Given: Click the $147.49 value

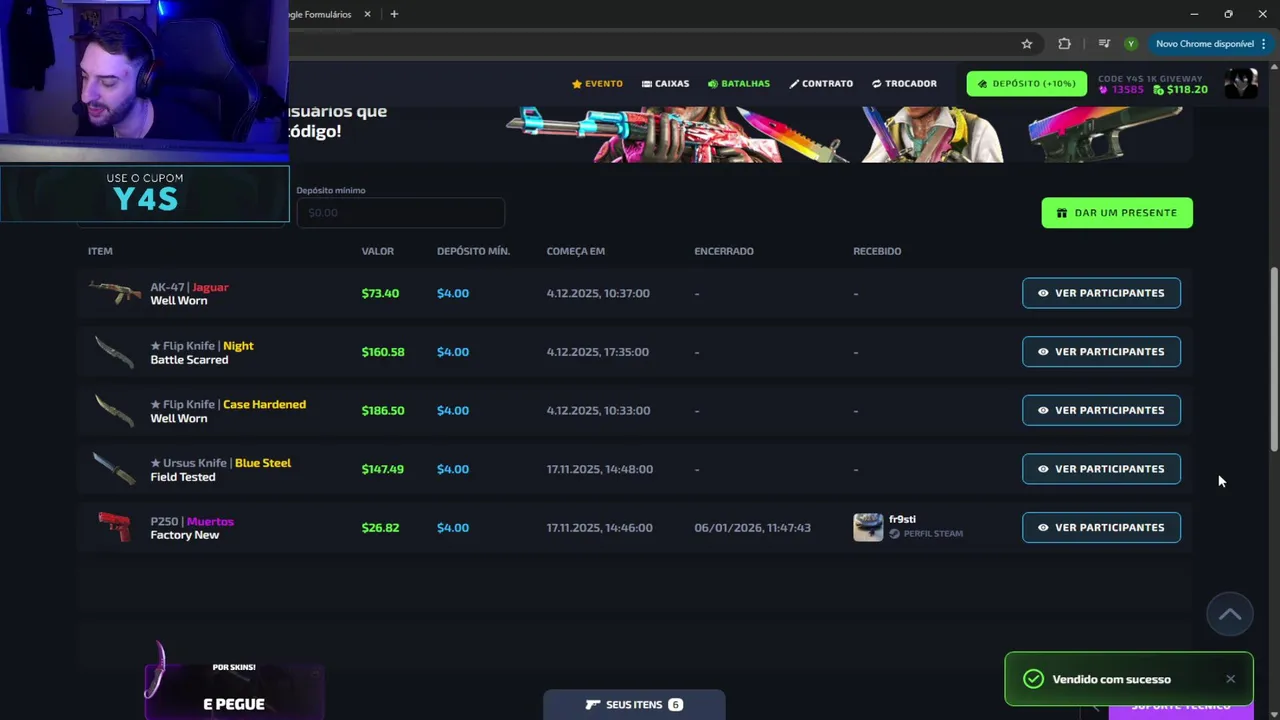Looking at the screenshot, I should [x=383, y=469].
